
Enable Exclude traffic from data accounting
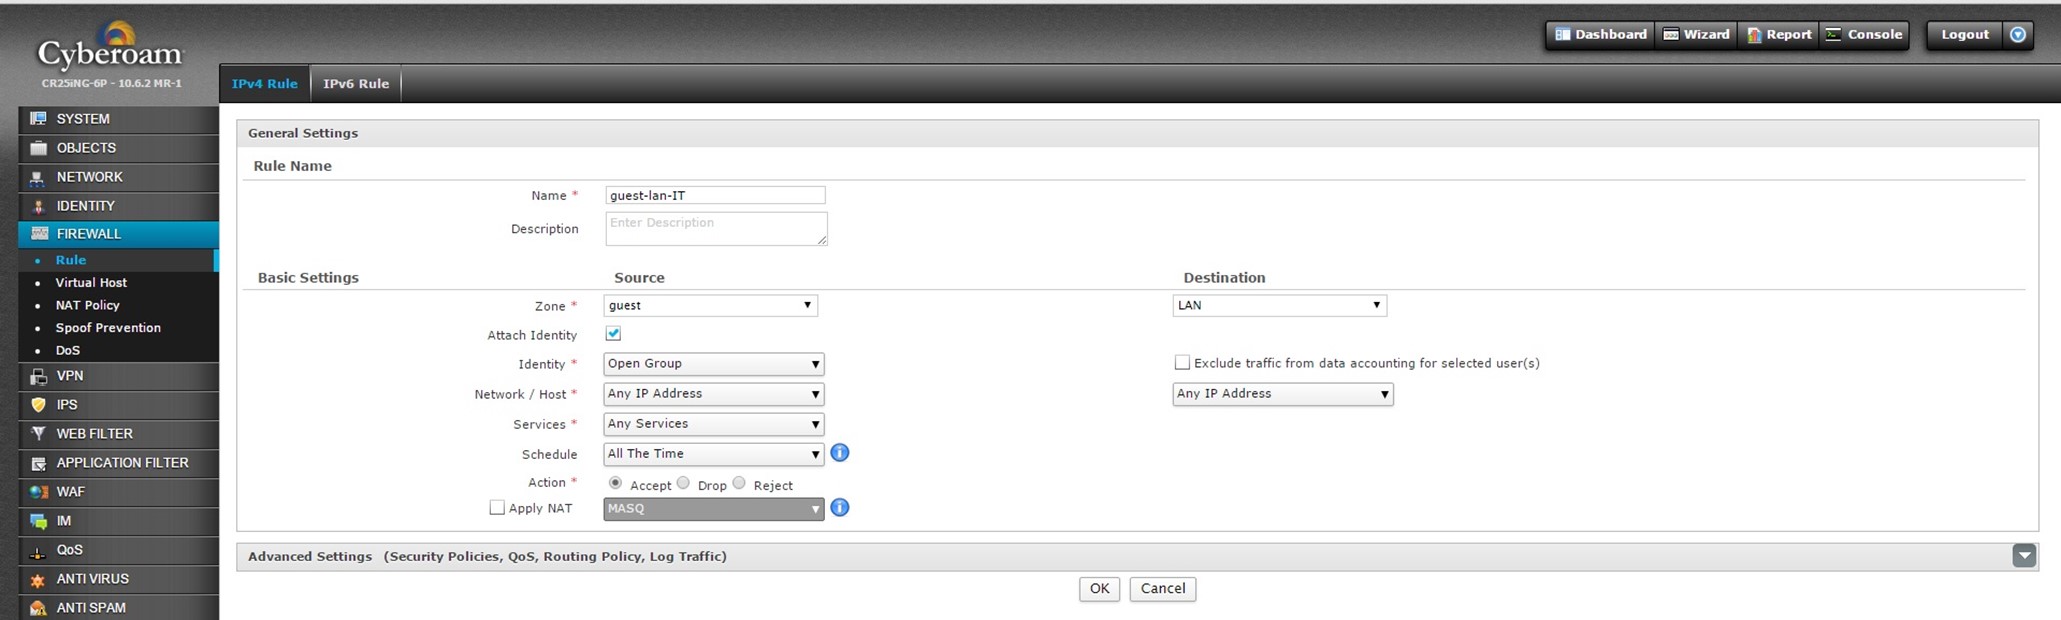(x=1182, y=363)
